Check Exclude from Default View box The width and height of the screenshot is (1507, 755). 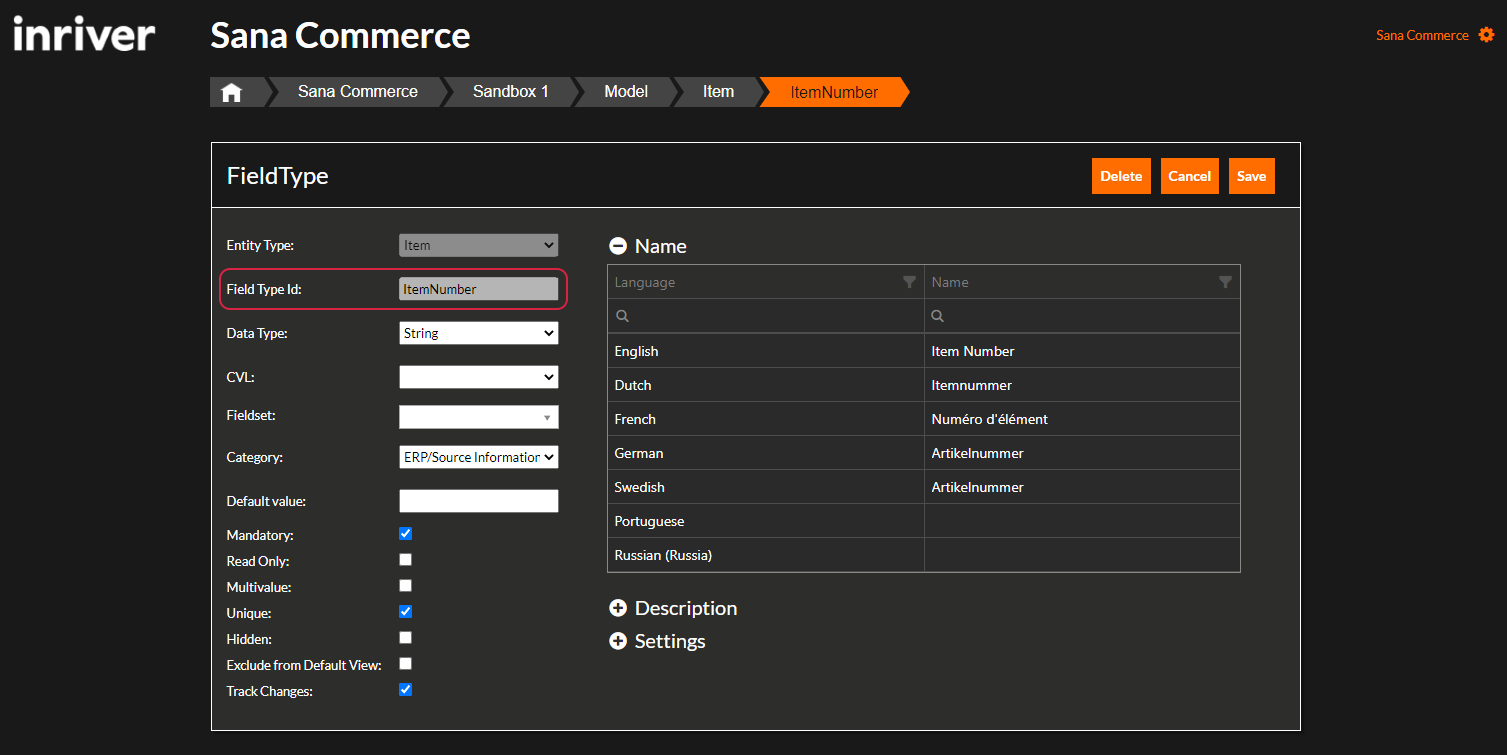coord(405,664)
